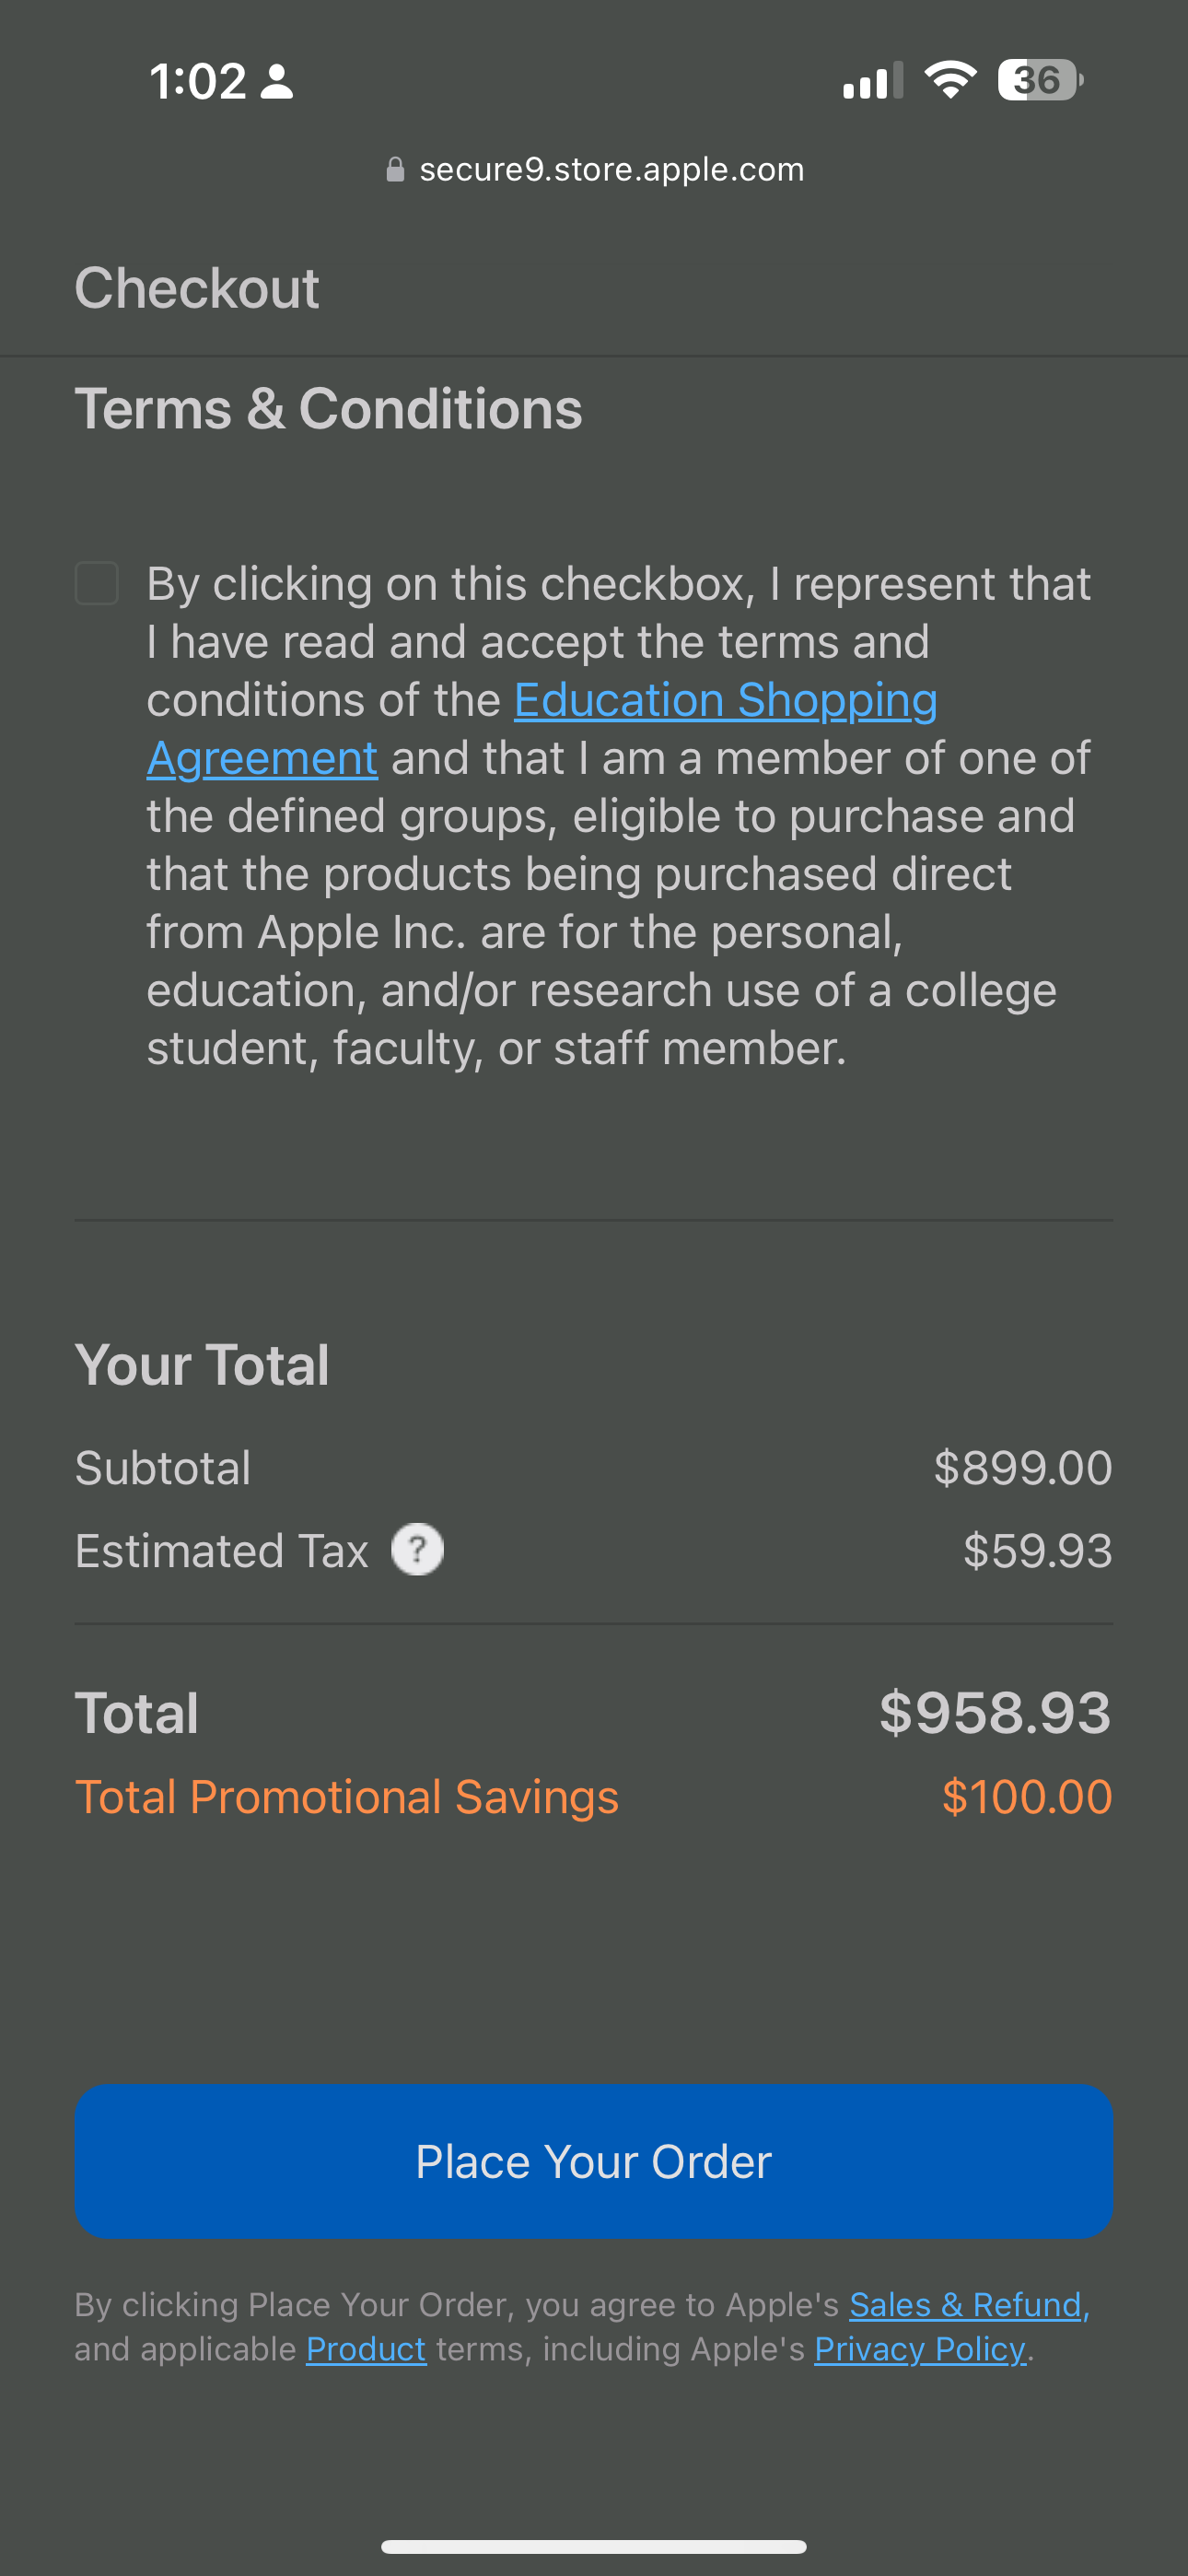Tap the Total Promotional Savings label
The height and width of the screenshot is (2576, 1188).
pyautogui.click(x=346, y=1797)
